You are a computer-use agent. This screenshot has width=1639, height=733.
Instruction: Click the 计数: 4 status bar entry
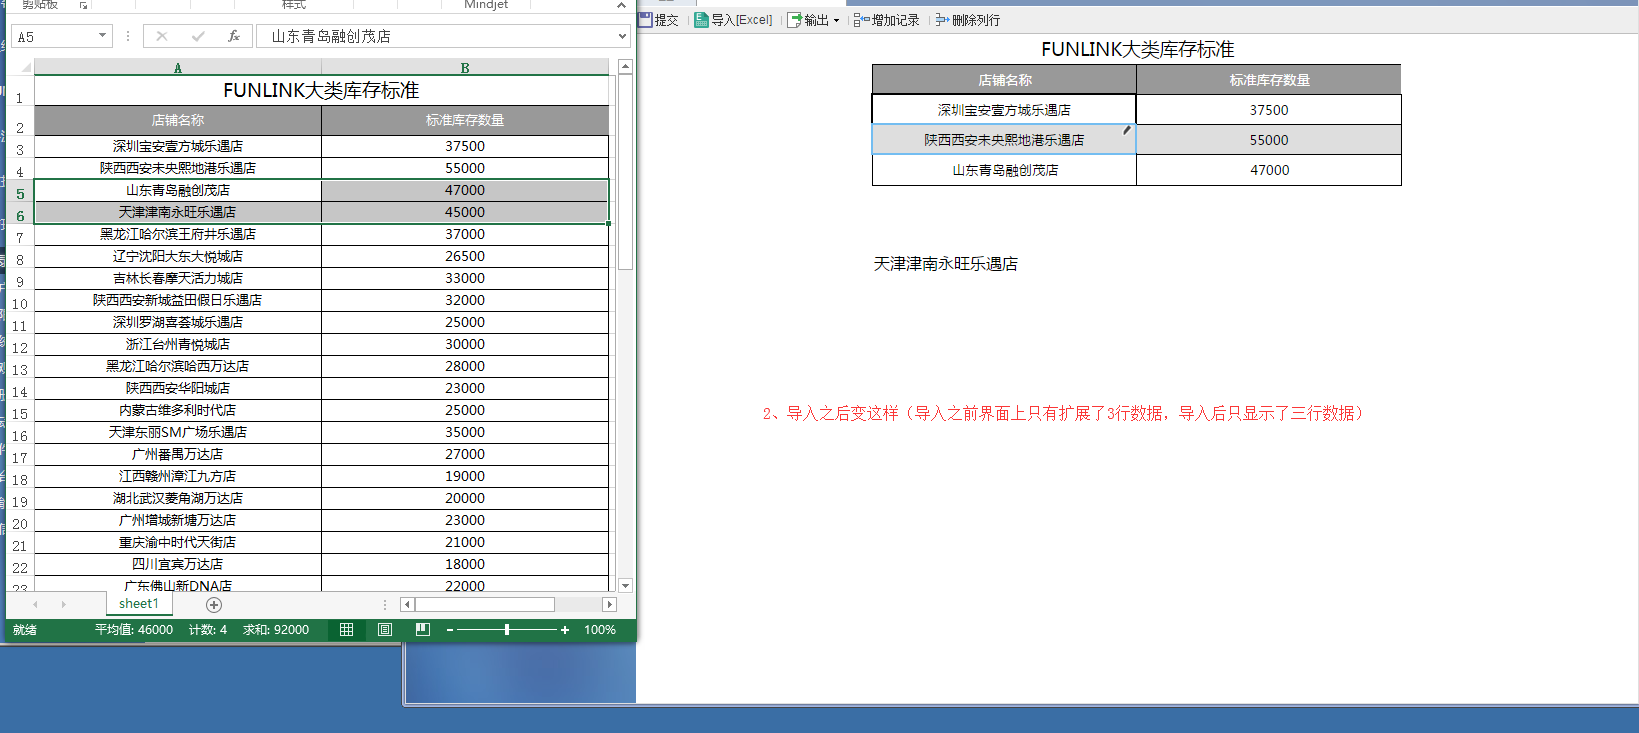[208, 630]
